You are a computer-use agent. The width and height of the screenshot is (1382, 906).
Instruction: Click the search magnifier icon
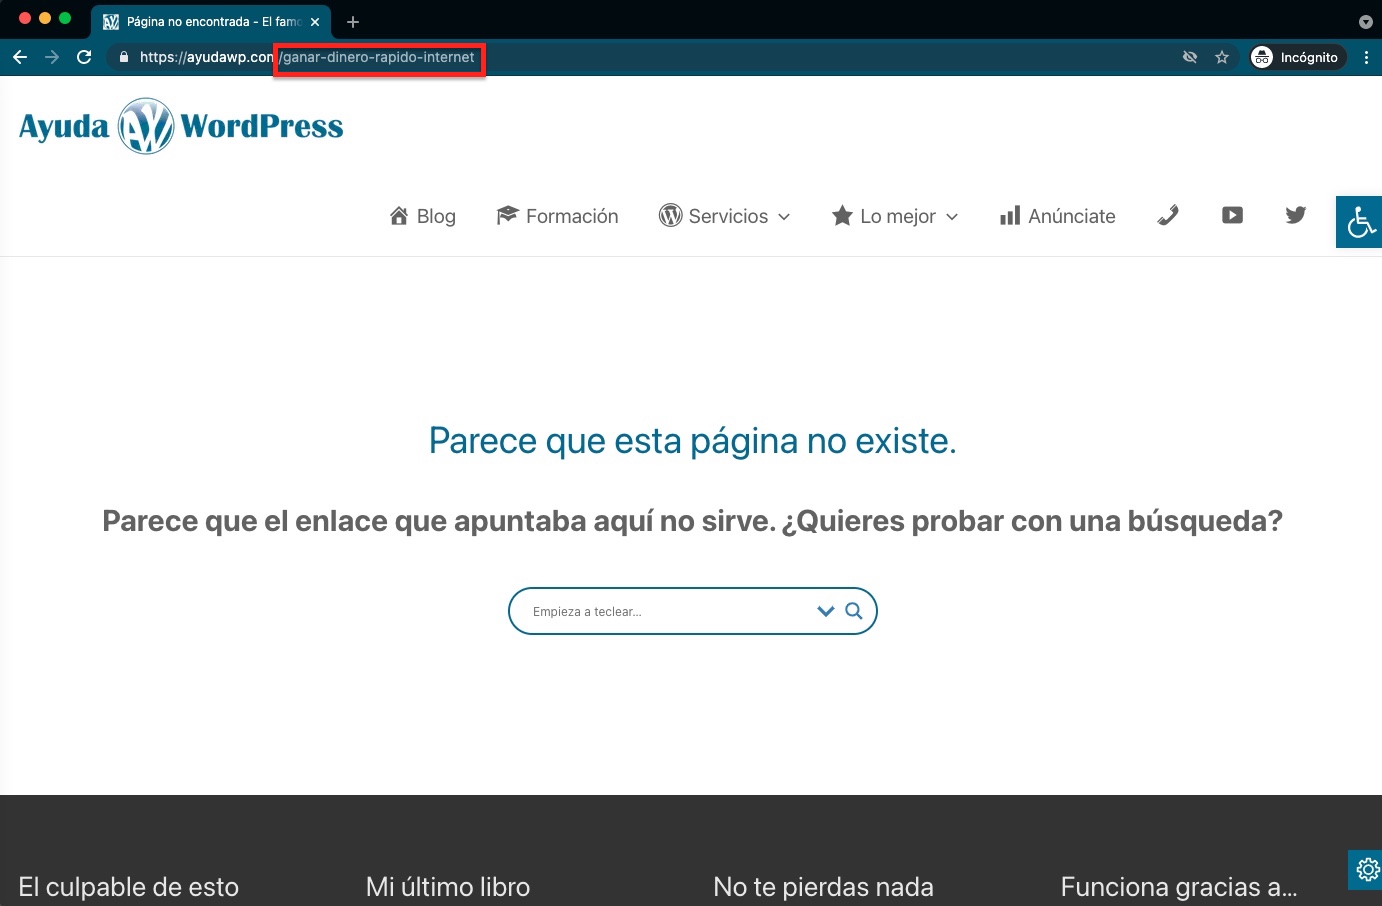854,611
